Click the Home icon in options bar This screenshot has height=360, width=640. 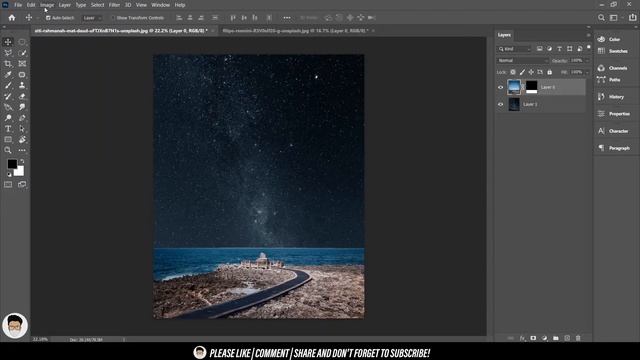(12, 18)
